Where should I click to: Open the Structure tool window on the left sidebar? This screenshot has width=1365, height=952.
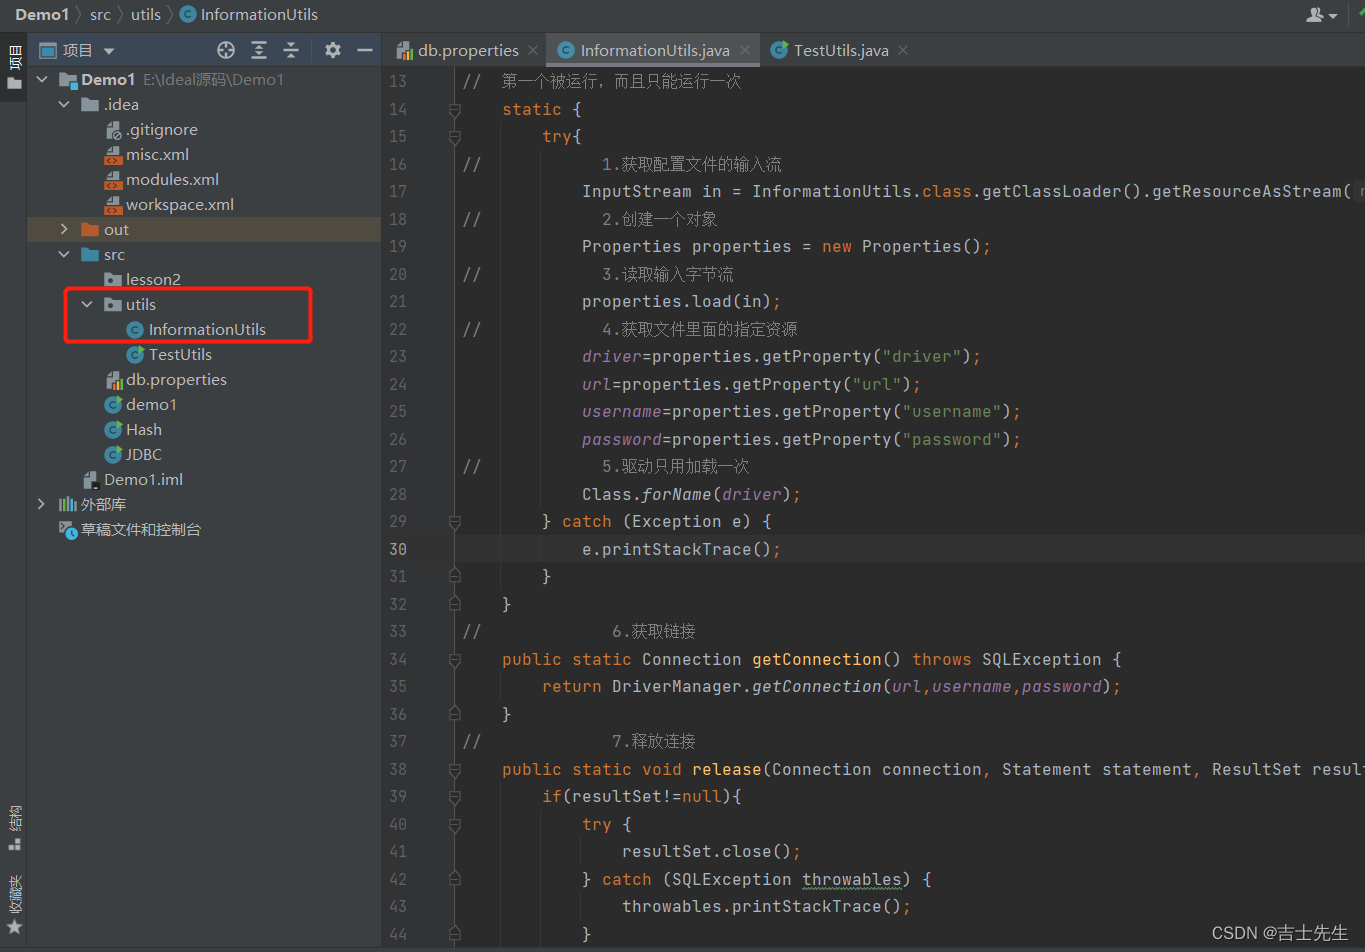pyautogui.click(x=14, y=828)
